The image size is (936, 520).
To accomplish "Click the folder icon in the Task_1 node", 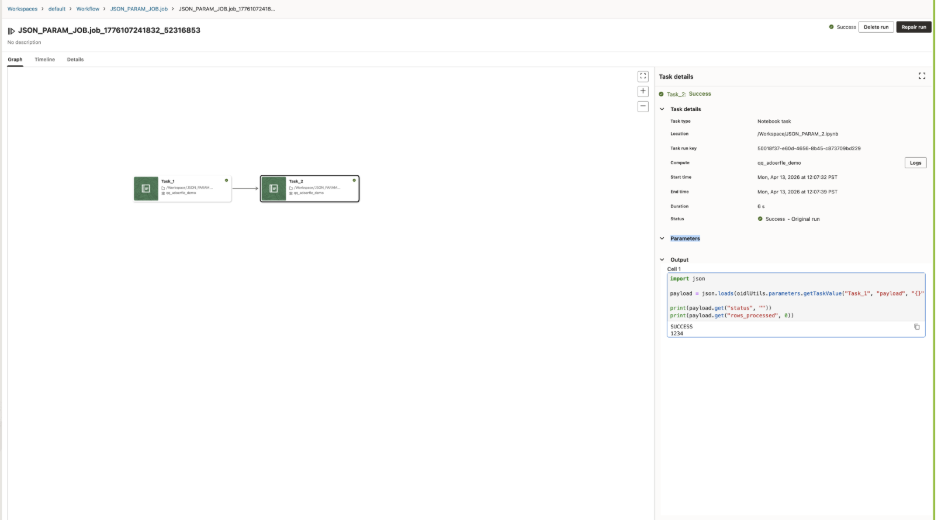I will [164, 187].
